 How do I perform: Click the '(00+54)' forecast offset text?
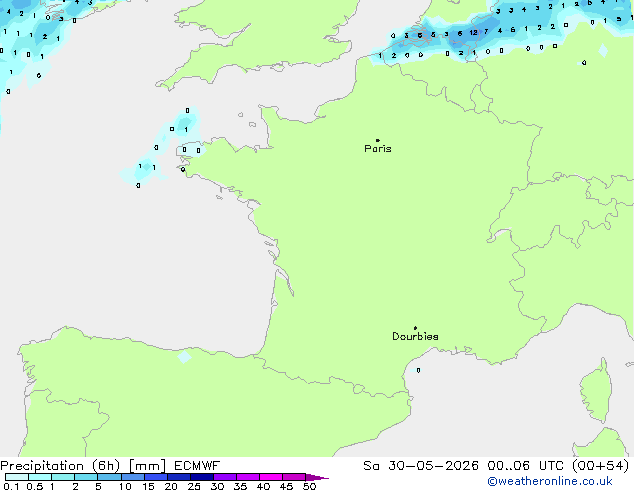point(601,466)
